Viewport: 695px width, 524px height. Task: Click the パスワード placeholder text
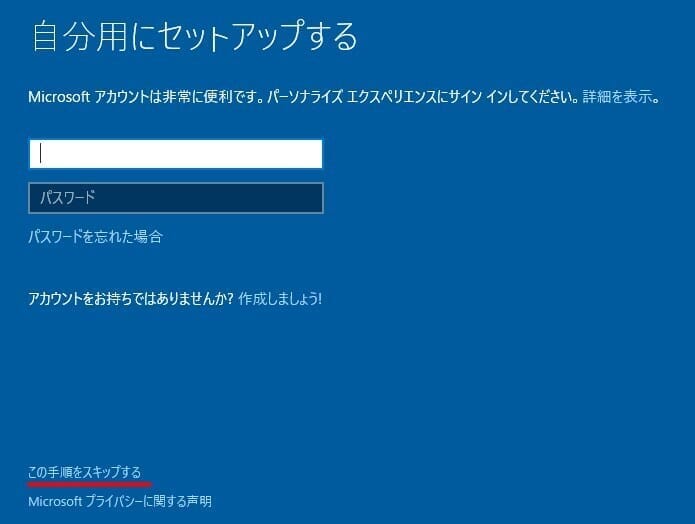click(x=68, y=198)
